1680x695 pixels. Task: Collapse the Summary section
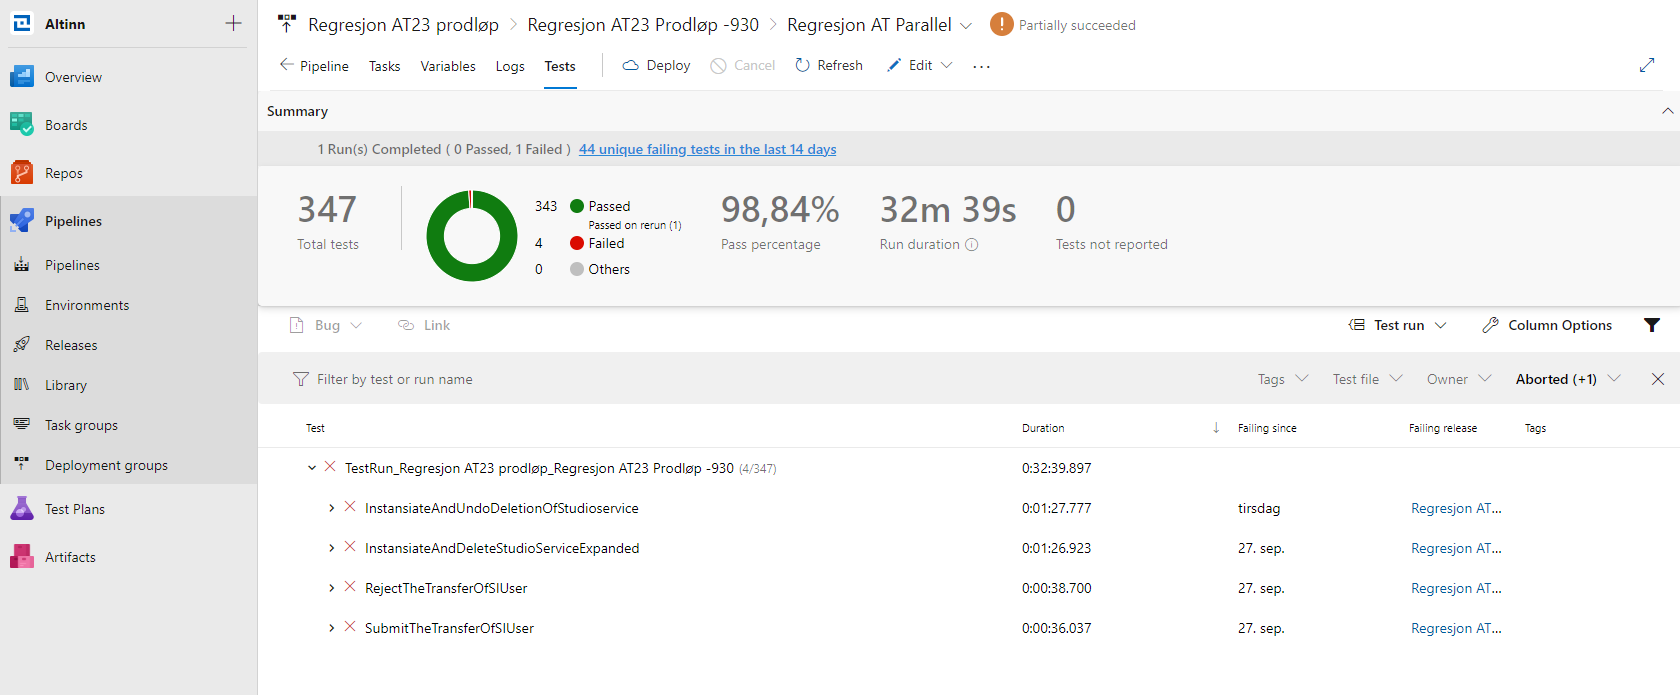coord(1667,111)
